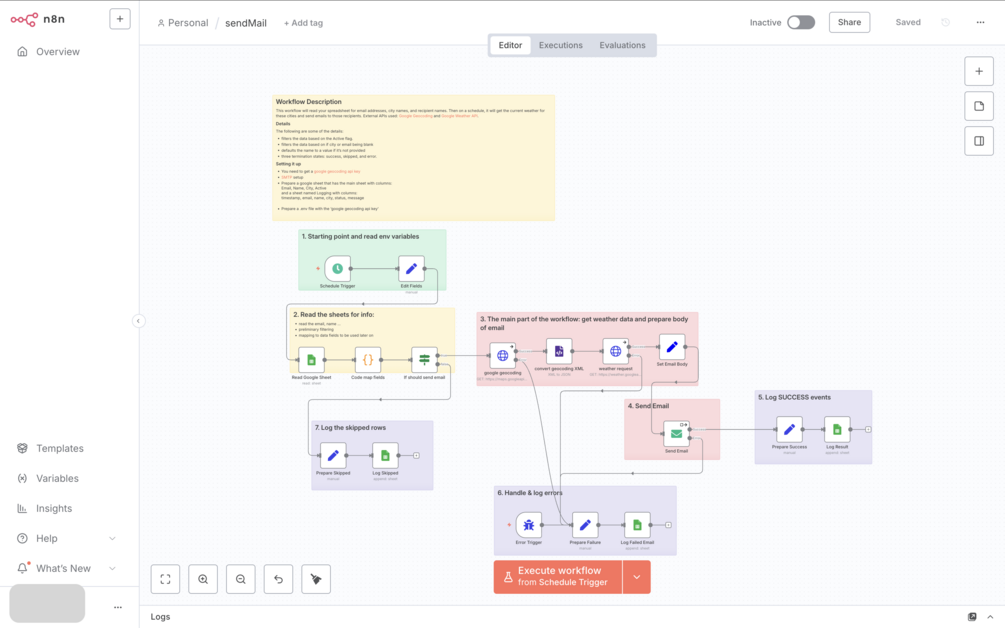Toggle the side panel button on canvas

tap(979, 141)
